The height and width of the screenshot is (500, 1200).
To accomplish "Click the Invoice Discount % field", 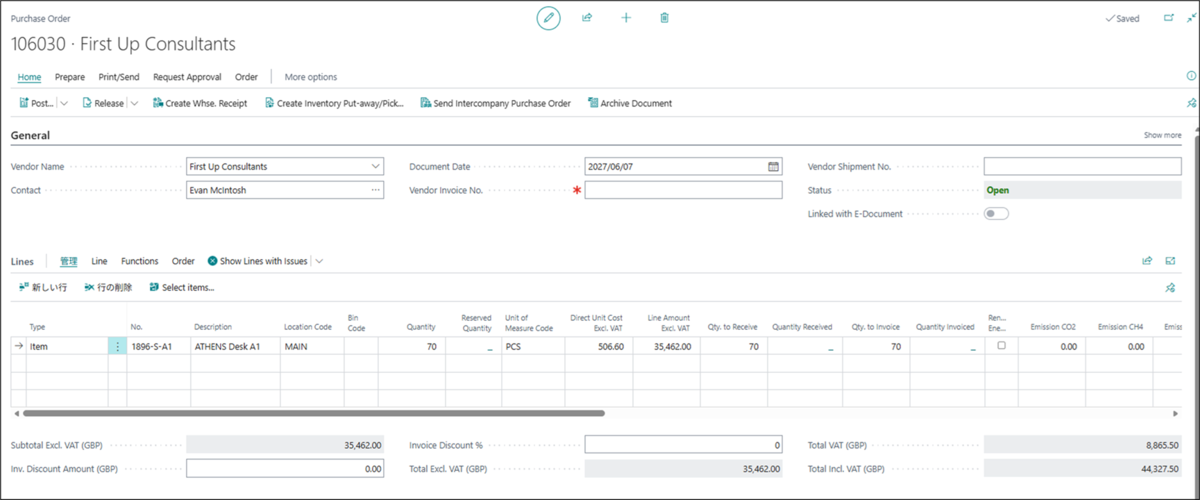I will (683, 444).
